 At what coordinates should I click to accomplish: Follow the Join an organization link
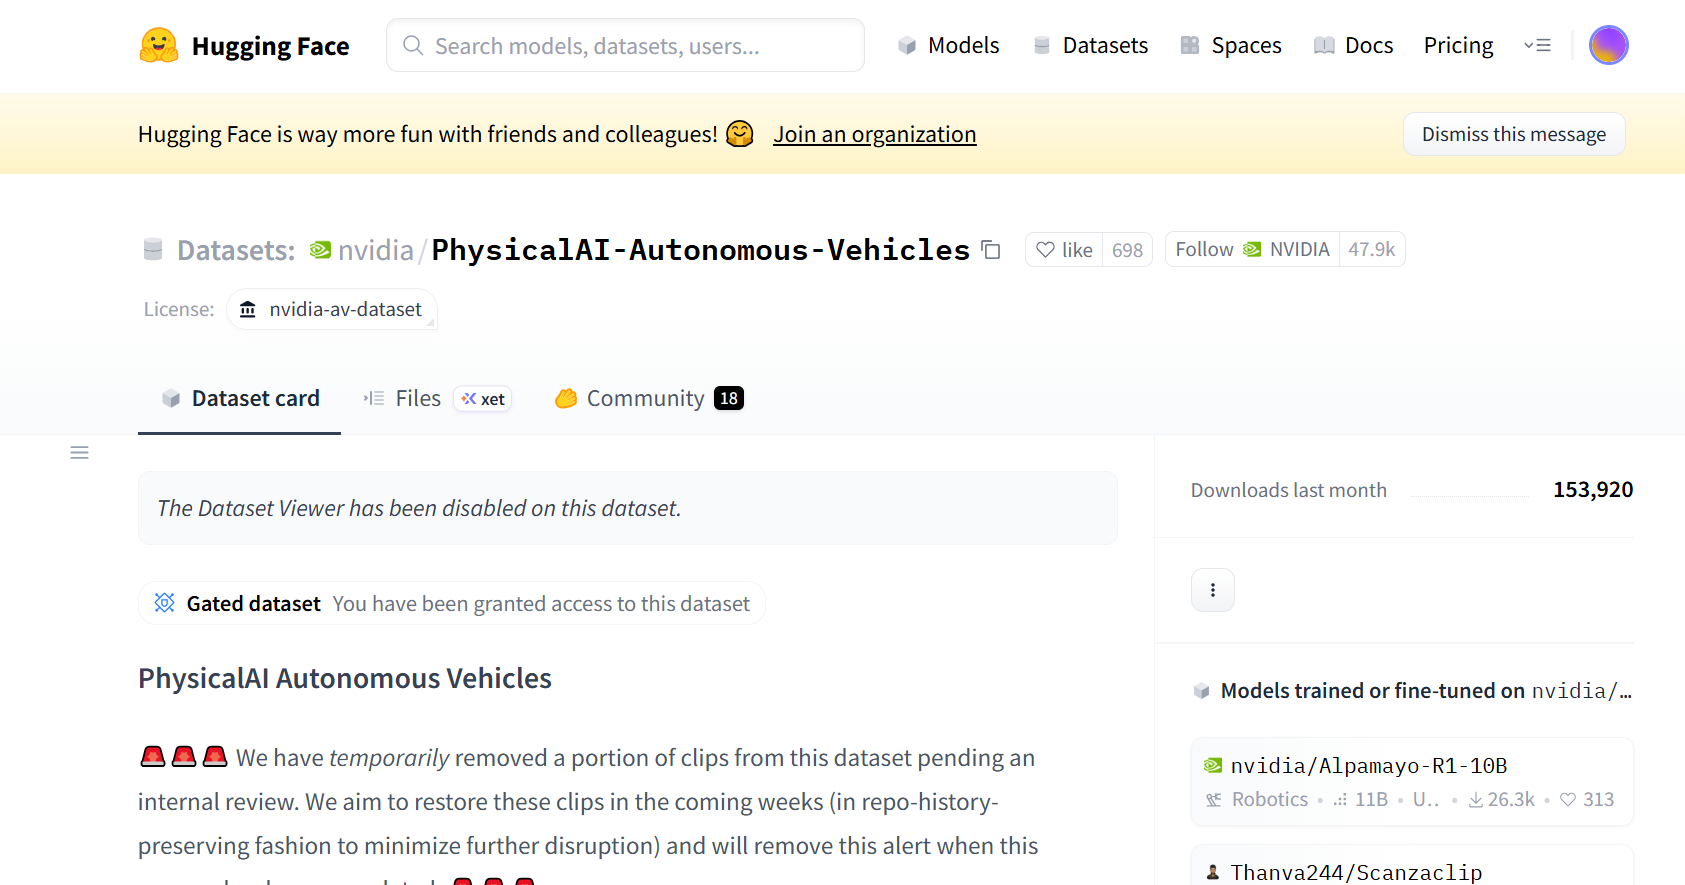point(874,134)
